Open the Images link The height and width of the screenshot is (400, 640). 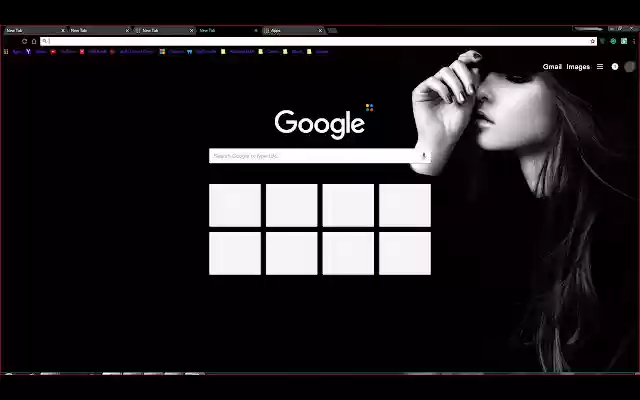coord(578,67)
